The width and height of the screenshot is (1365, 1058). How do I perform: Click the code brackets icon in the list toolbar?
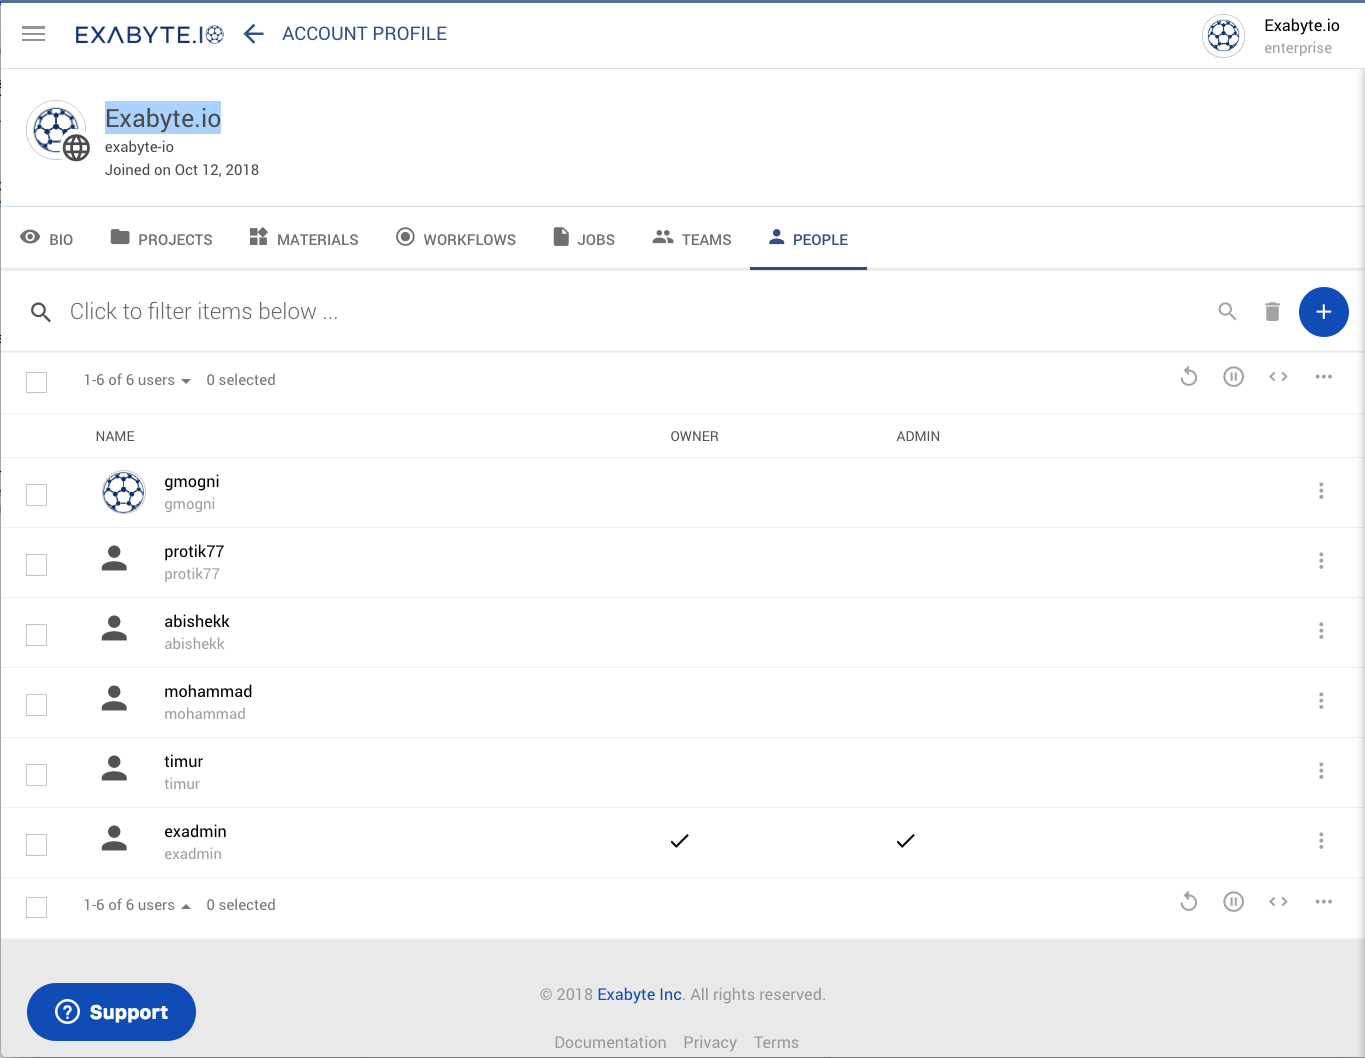tap(1278, 377)
